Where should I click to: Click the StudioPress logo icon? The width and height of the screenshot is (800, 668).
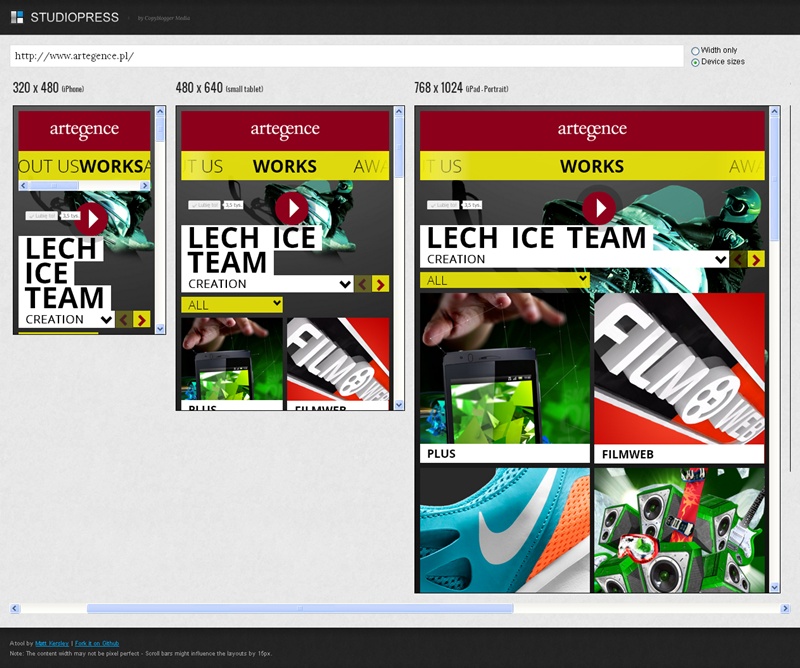(17, 17)
